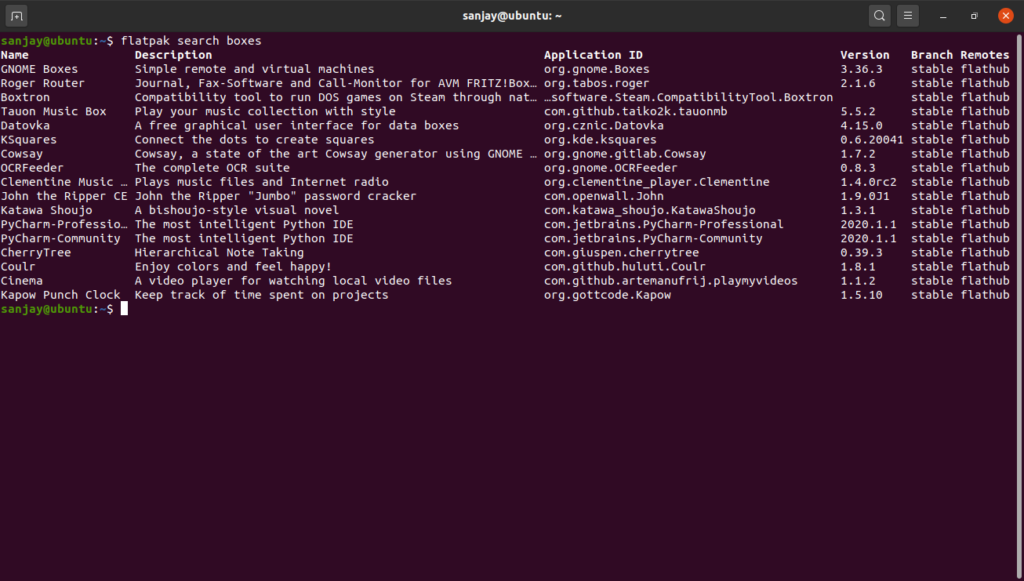Click the flathub remote label for Cowsay

pos(984,153)
